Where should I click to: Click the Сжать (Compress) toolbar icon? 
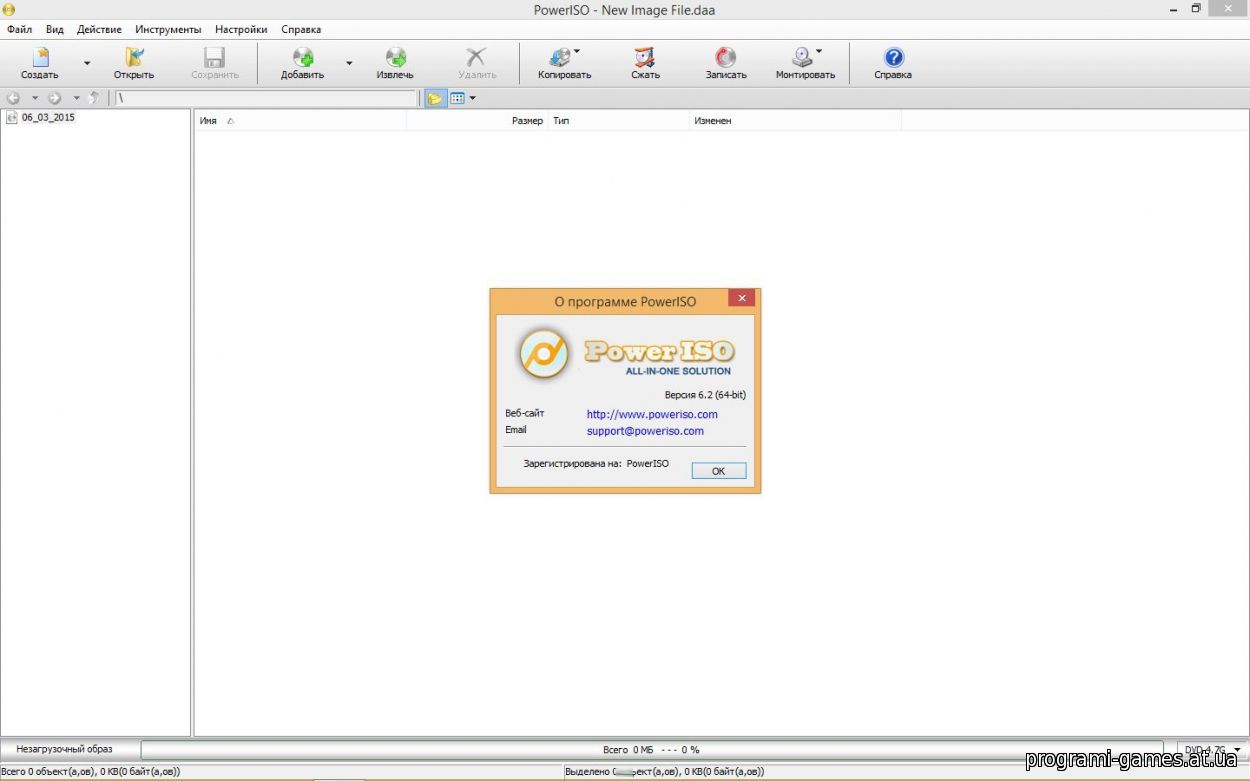pyautogui.click(x=645, y=63)
